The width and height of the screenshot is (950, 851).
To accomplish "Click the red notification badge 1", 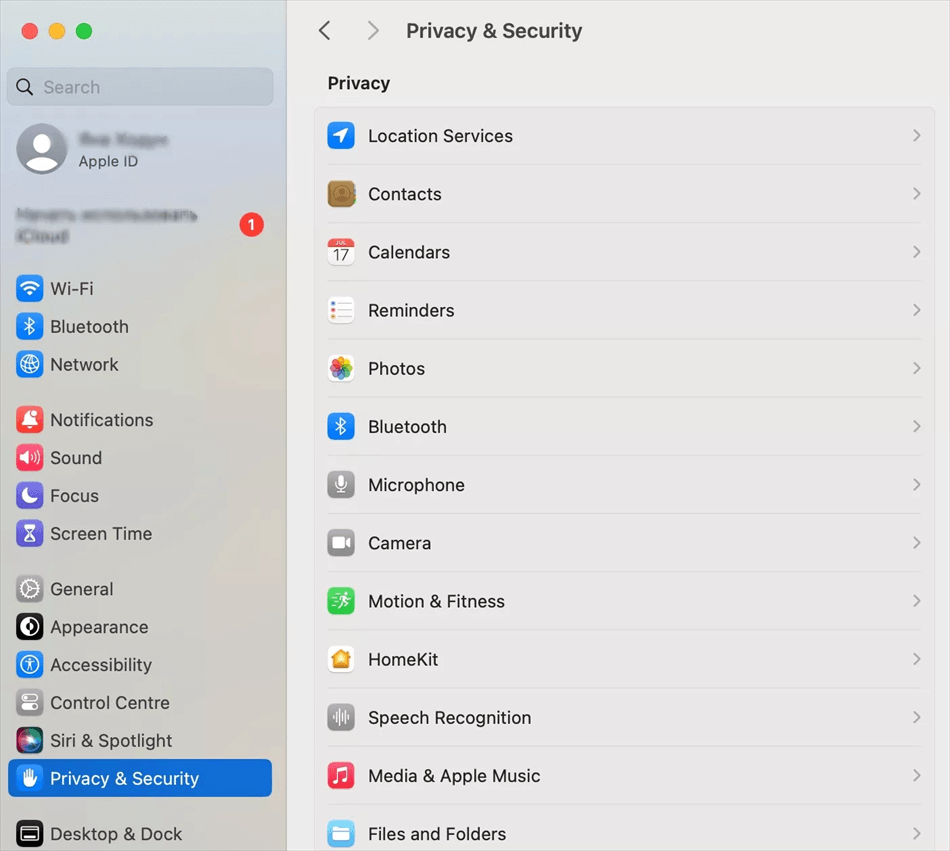I will pos(251,225).
